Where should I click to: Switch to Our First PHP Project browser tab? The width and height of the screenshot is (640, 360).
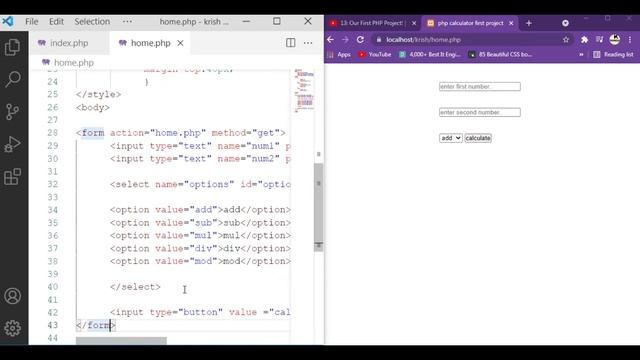point(372,23)
